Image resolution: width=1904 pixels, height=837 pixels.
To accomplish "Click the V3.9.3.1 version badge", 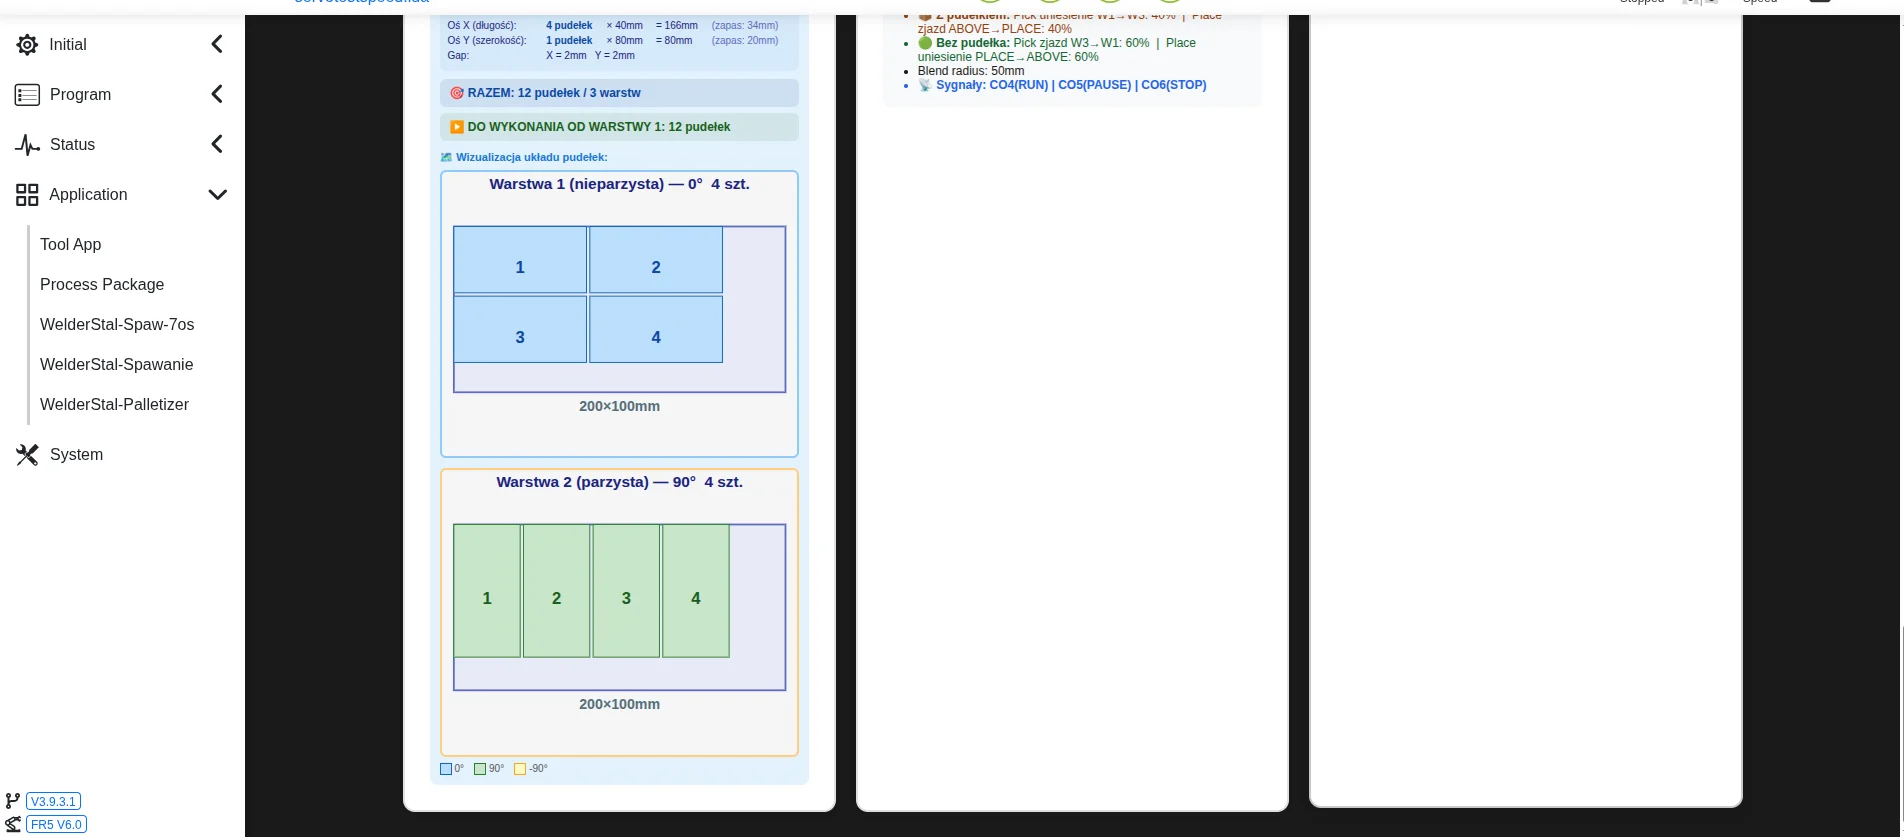I will (54, 801).
